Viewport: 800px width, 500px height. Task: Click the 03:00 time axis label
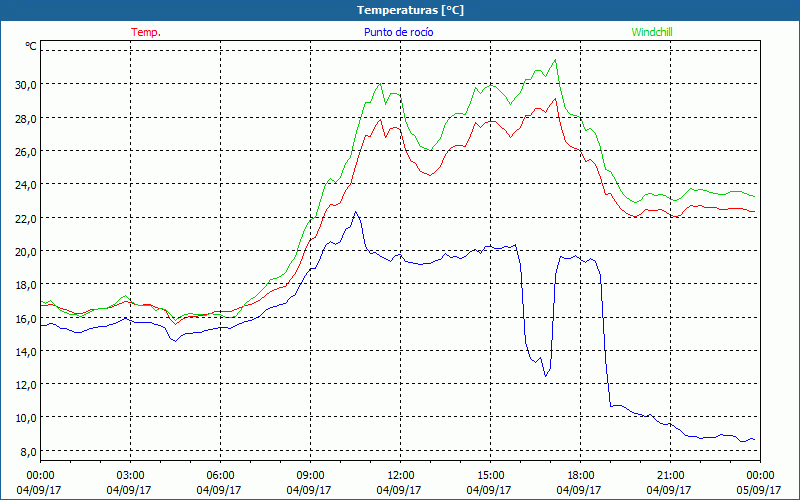[x=130, y=476]
